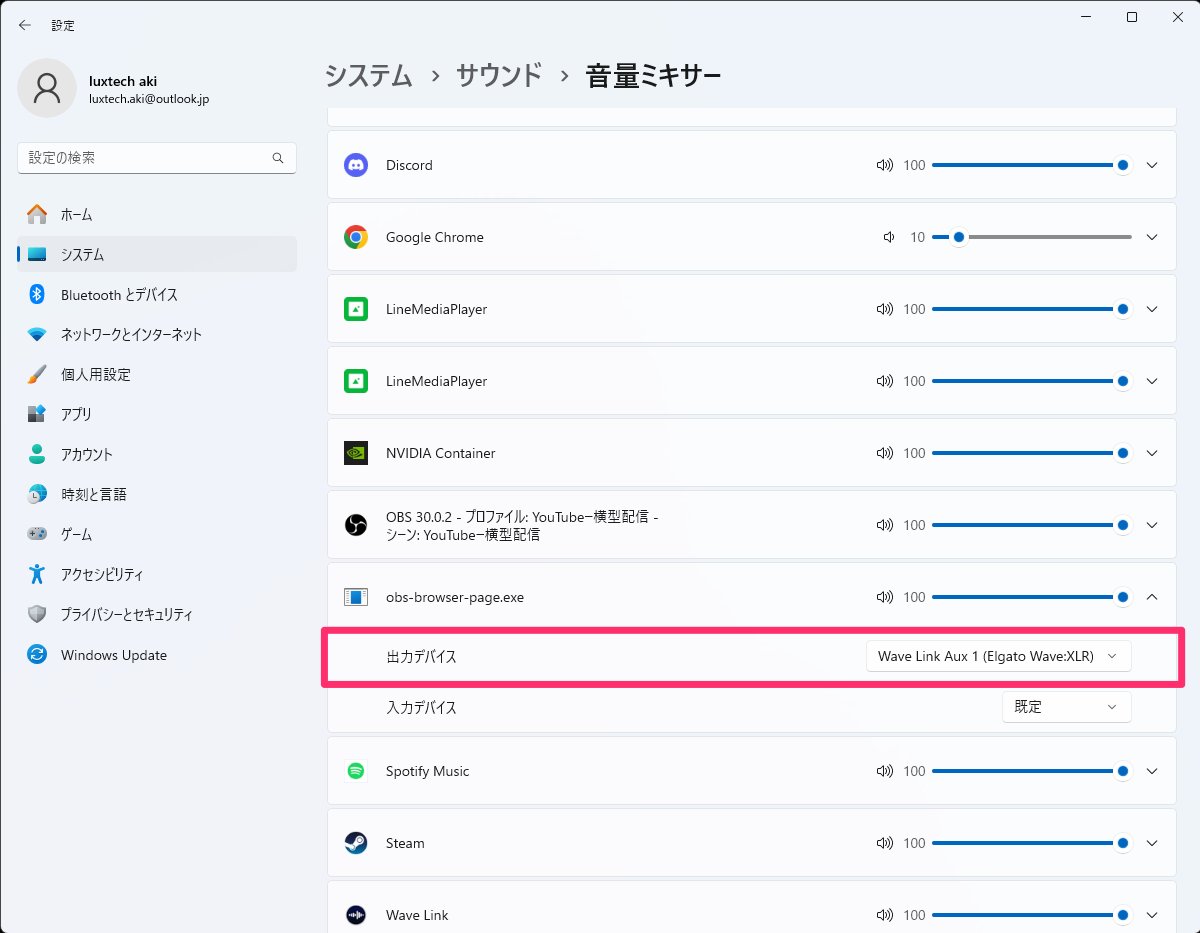Screen dimensions: 1200x933
Task: Expand the NVIDIA Container row
Action: 1152,453
